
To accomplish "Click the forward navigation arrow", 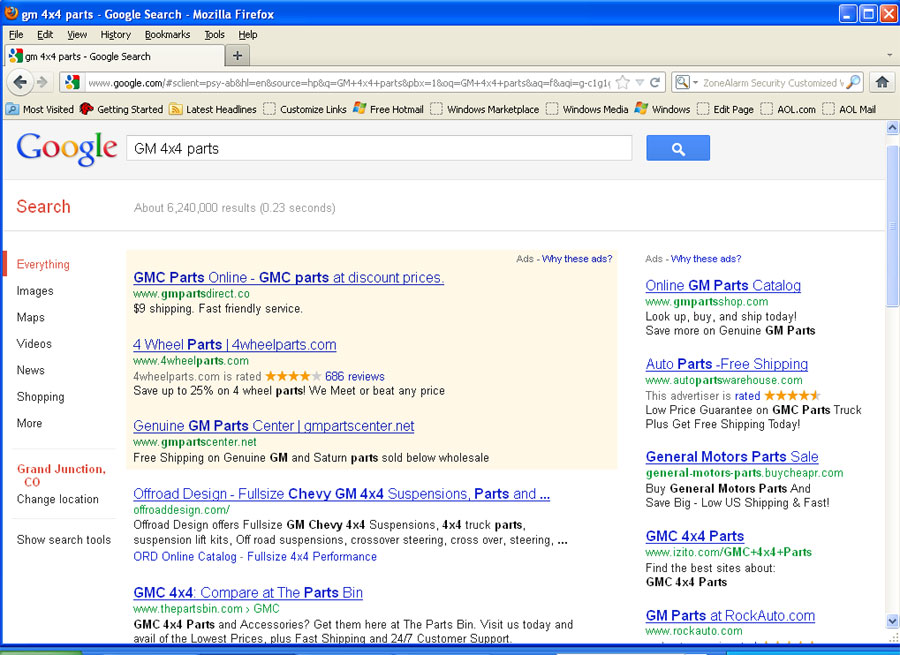I will click(42, 83).
